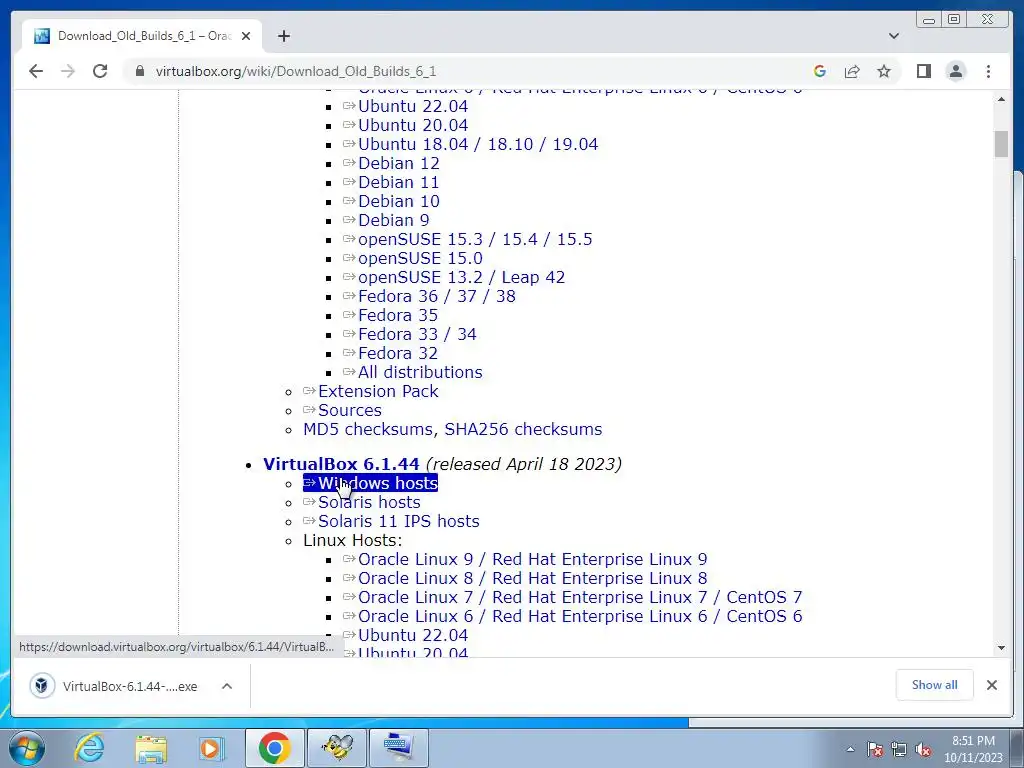The height and width of the screenshot is (768, 1024).
Task: Open Windows Media Player from taskbar
Action: 212,748
